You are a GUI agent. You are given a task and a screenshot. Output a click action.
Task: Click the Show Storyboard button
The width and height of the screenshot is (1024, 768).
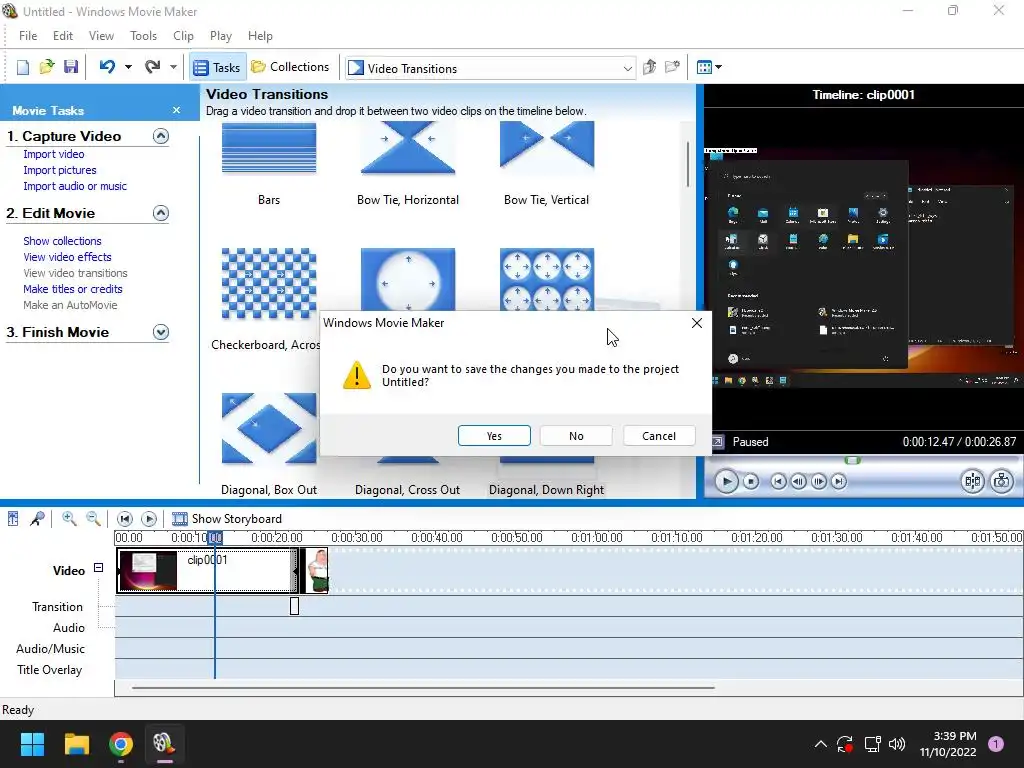pos(227,519)
